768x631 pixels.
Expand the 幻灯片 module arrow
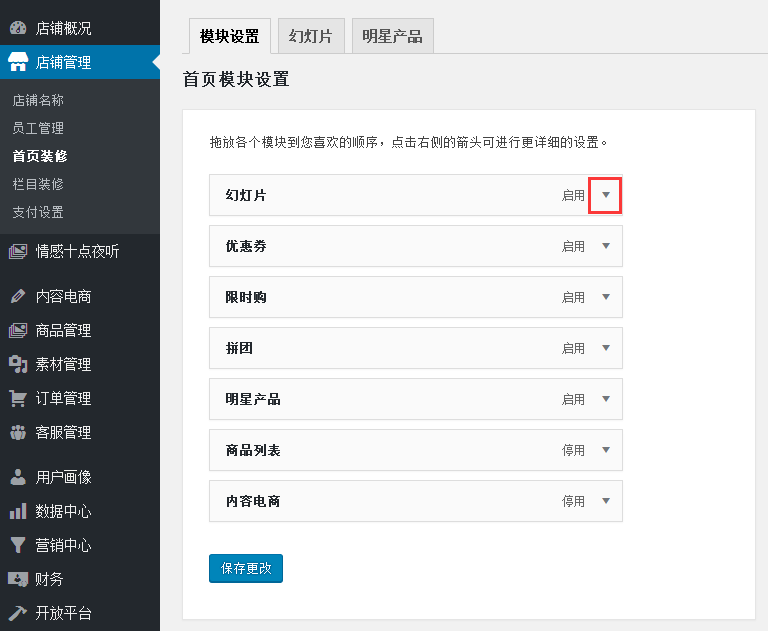[x=606, y=195]
